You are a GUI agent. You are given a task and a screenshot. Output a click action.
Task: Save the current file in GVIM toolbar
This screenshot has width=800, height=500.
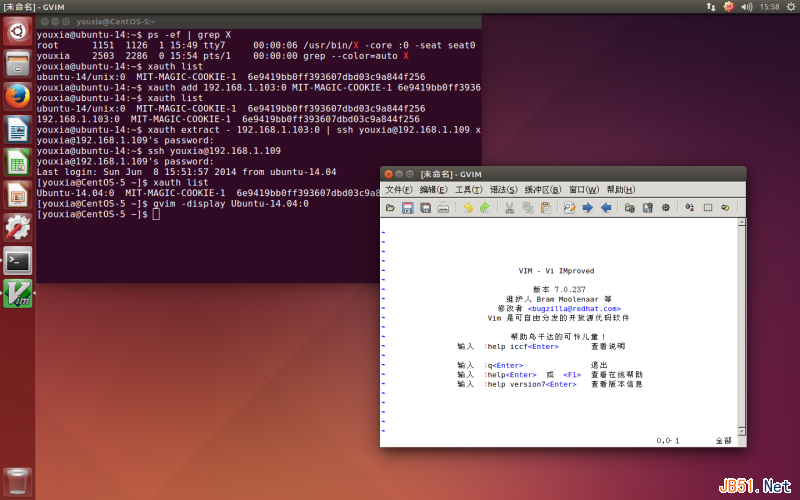click(408, 208)
